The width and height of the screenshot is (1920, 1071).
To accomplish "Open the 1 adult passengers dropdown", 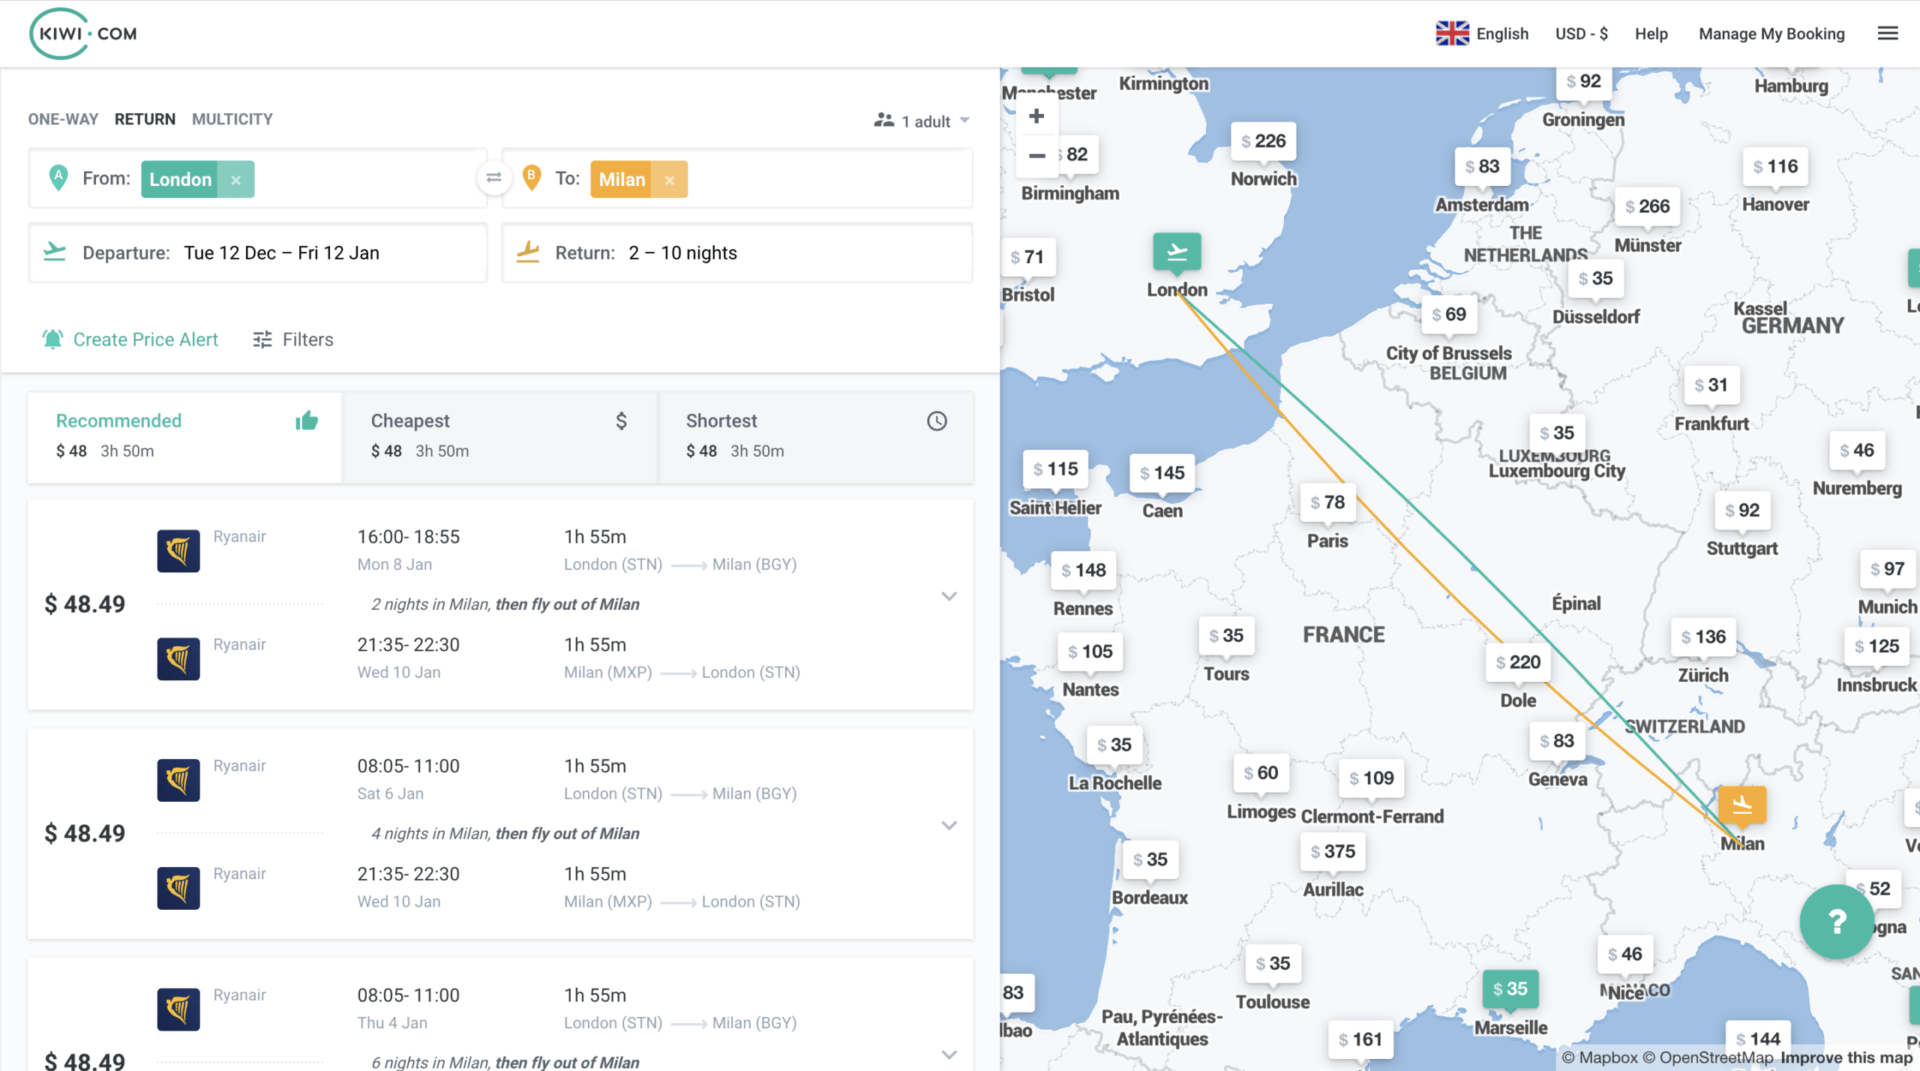I will pos(922,121).
